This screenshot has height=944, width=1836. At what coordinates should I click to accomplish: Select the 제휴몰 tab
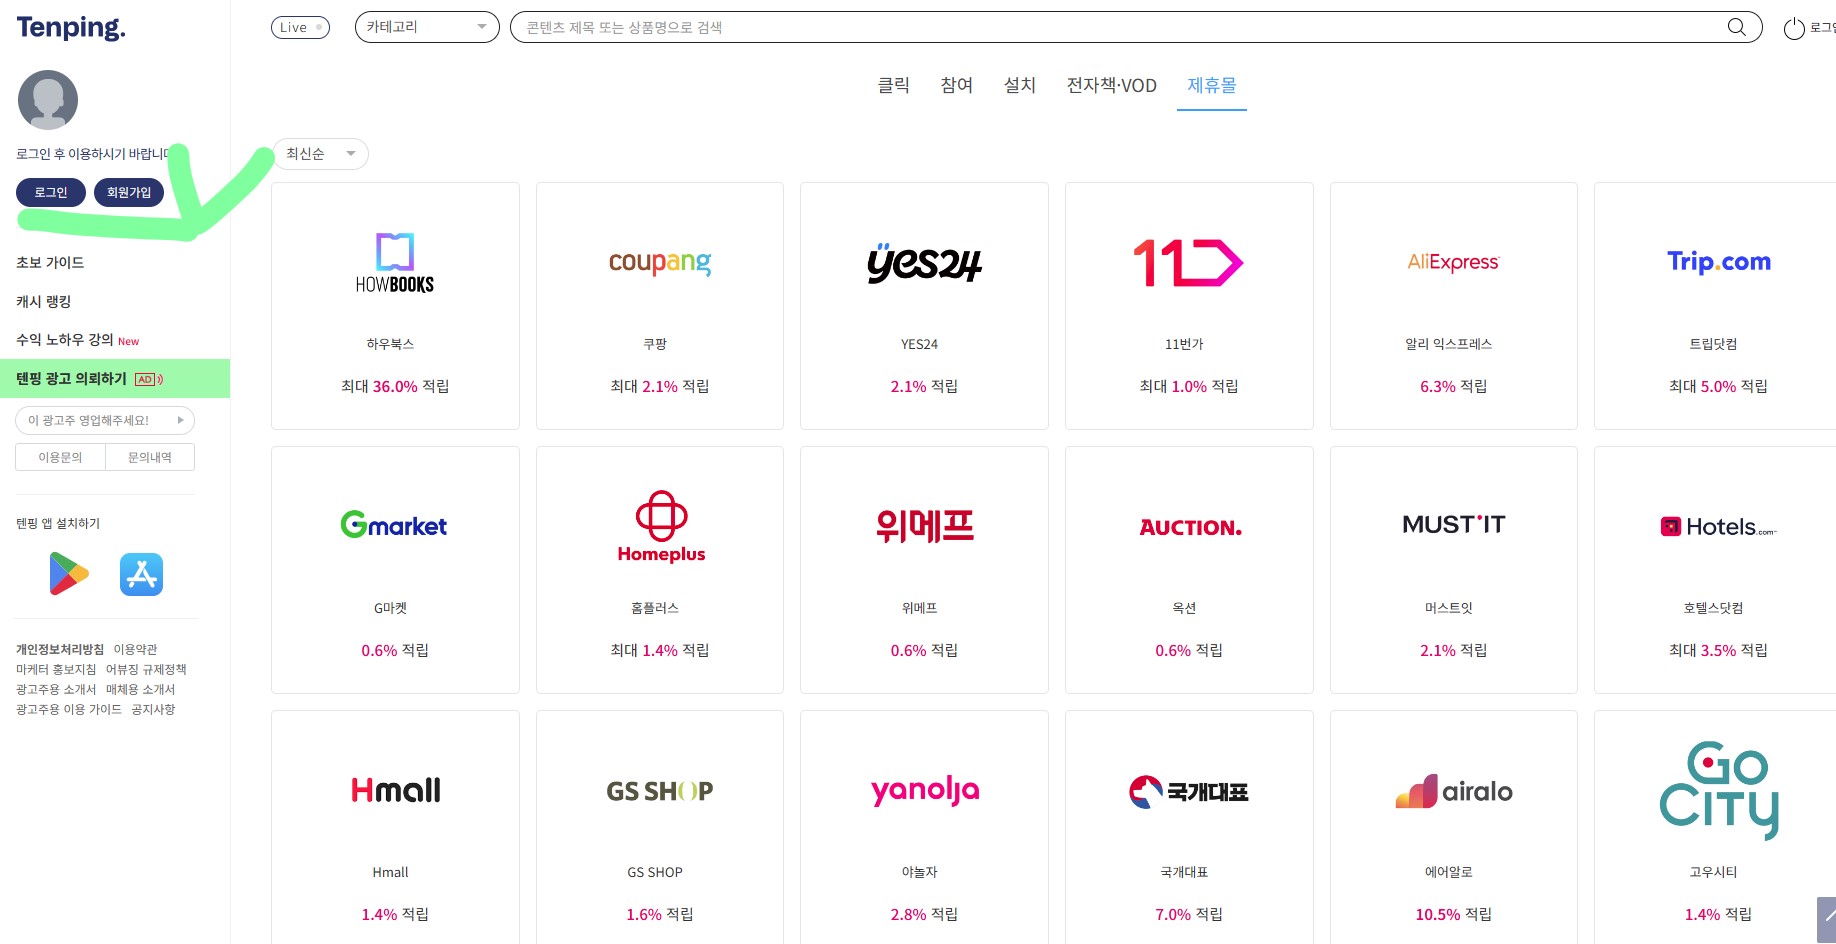point(1212,85)
